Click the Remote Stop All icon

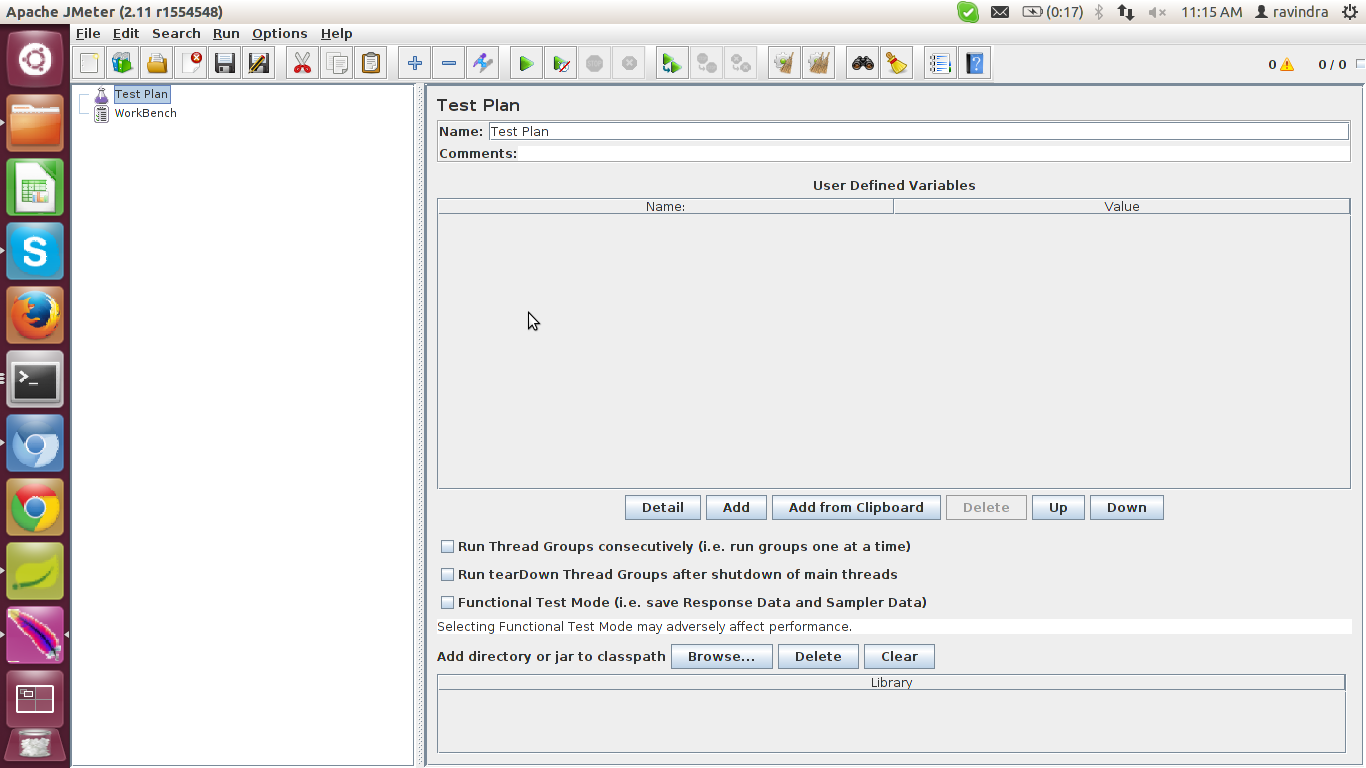point(707,64)
